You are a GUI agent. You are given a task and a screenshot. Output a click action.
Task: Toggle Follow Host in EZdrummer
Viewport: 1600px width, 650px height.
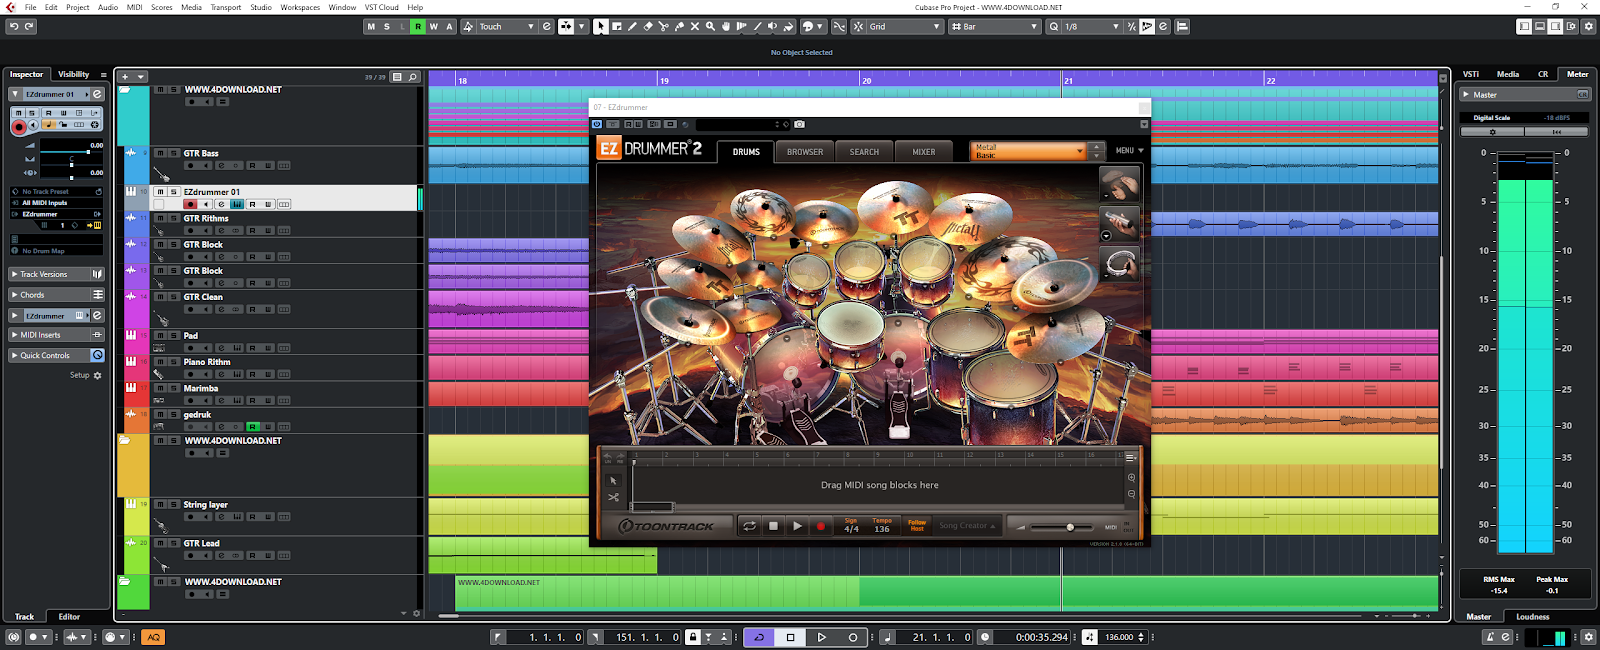point(917,525)
